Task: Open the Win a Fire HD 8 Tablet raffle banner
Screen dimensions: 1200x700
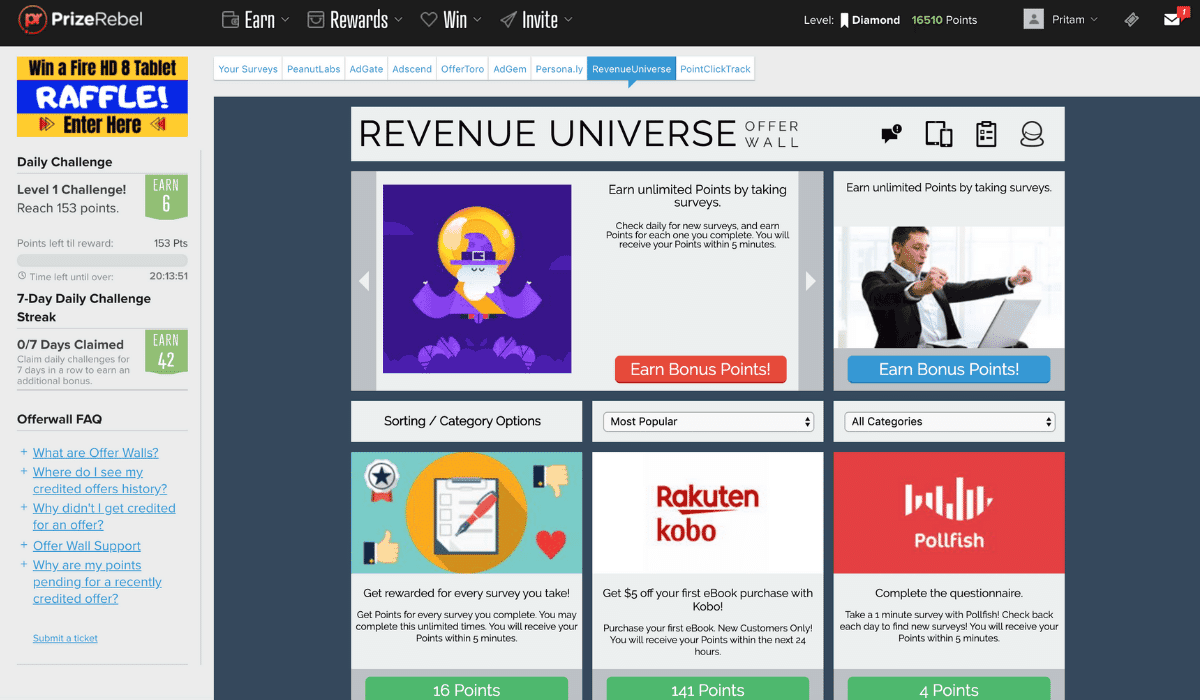Action: pos(102,96)
